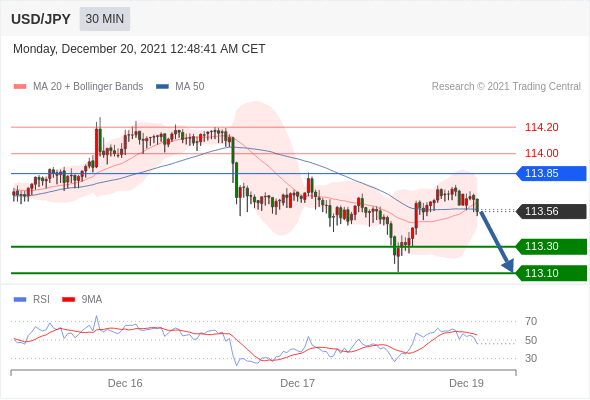Click the black 113.56 current price tag

(x=551, y=211)
